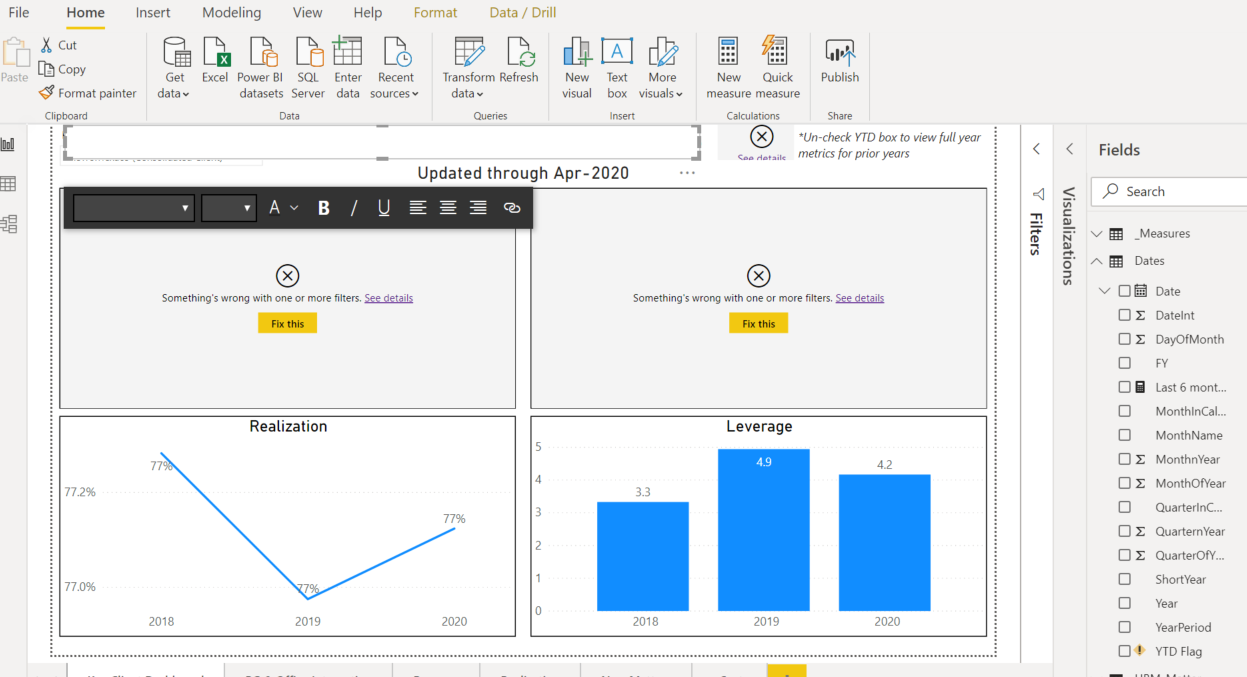Open the More visuals dropdown
The image size is (1247, 677).
tap(660, 93)
